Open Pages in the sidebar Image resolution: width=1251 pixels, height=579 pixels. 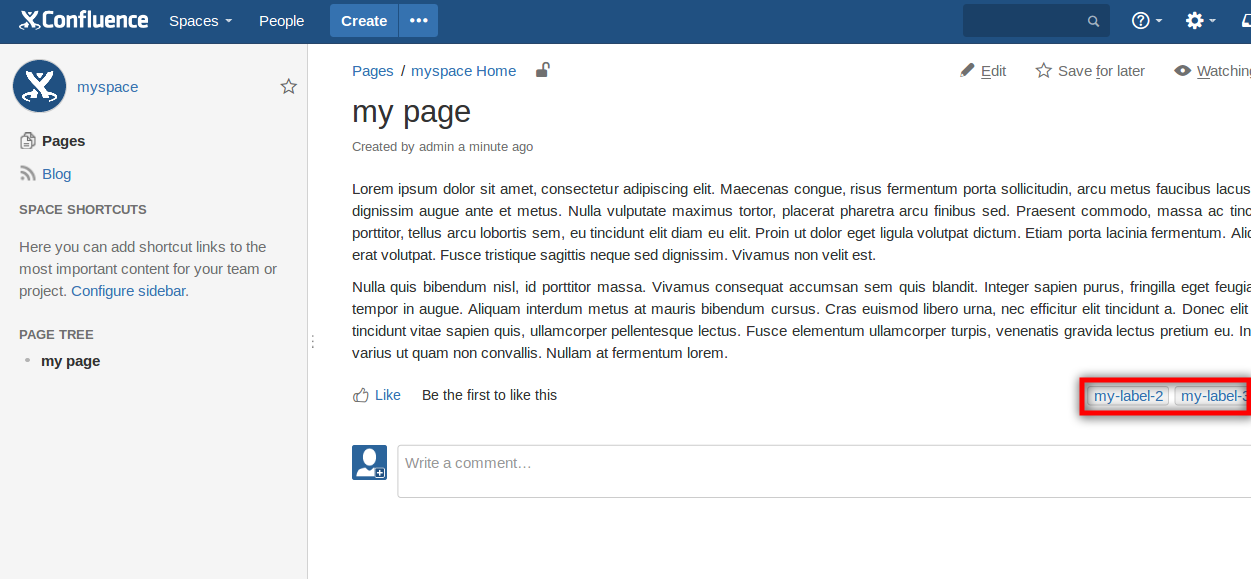coord(63,141)
